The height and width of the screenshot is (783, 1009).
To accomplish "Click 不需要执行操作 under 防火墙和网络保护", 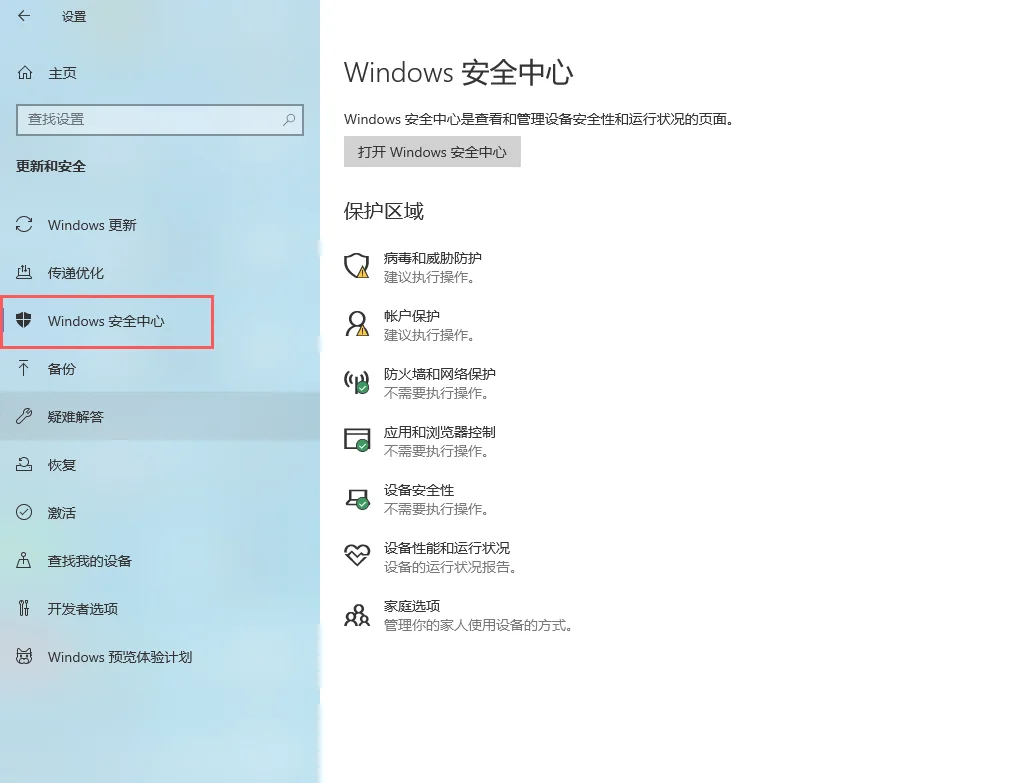I will pyautogui.click(x=436, y=393).
